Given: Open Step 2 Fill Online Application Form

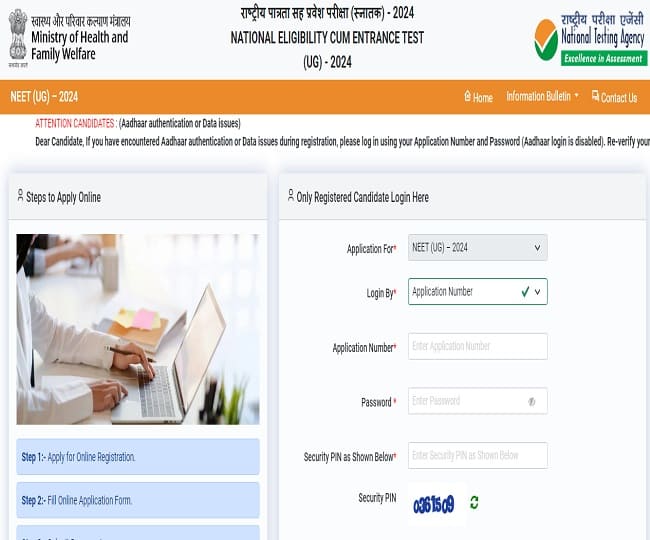Looking at the screenshot, I should (138, 500).
